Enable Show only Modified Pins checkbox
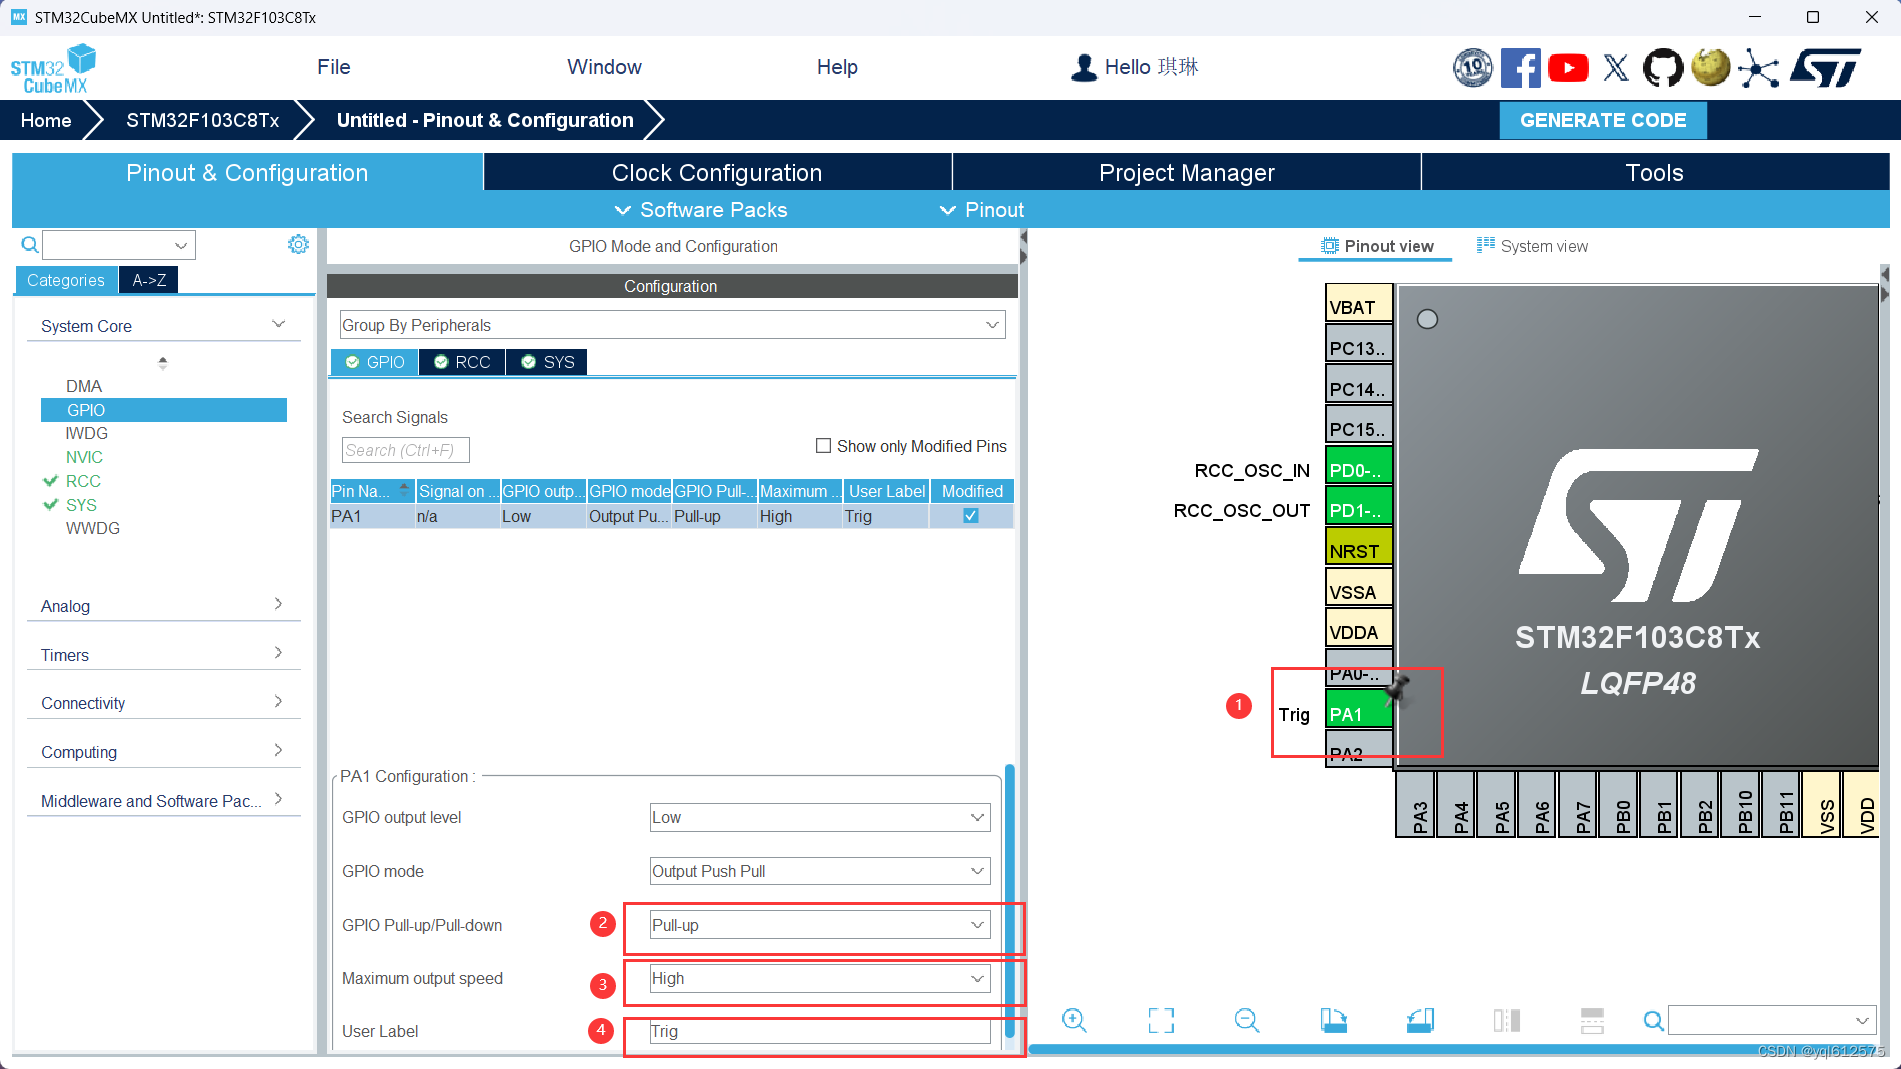The height and width of the screenshot is (1069, 1901). point(823,446)
